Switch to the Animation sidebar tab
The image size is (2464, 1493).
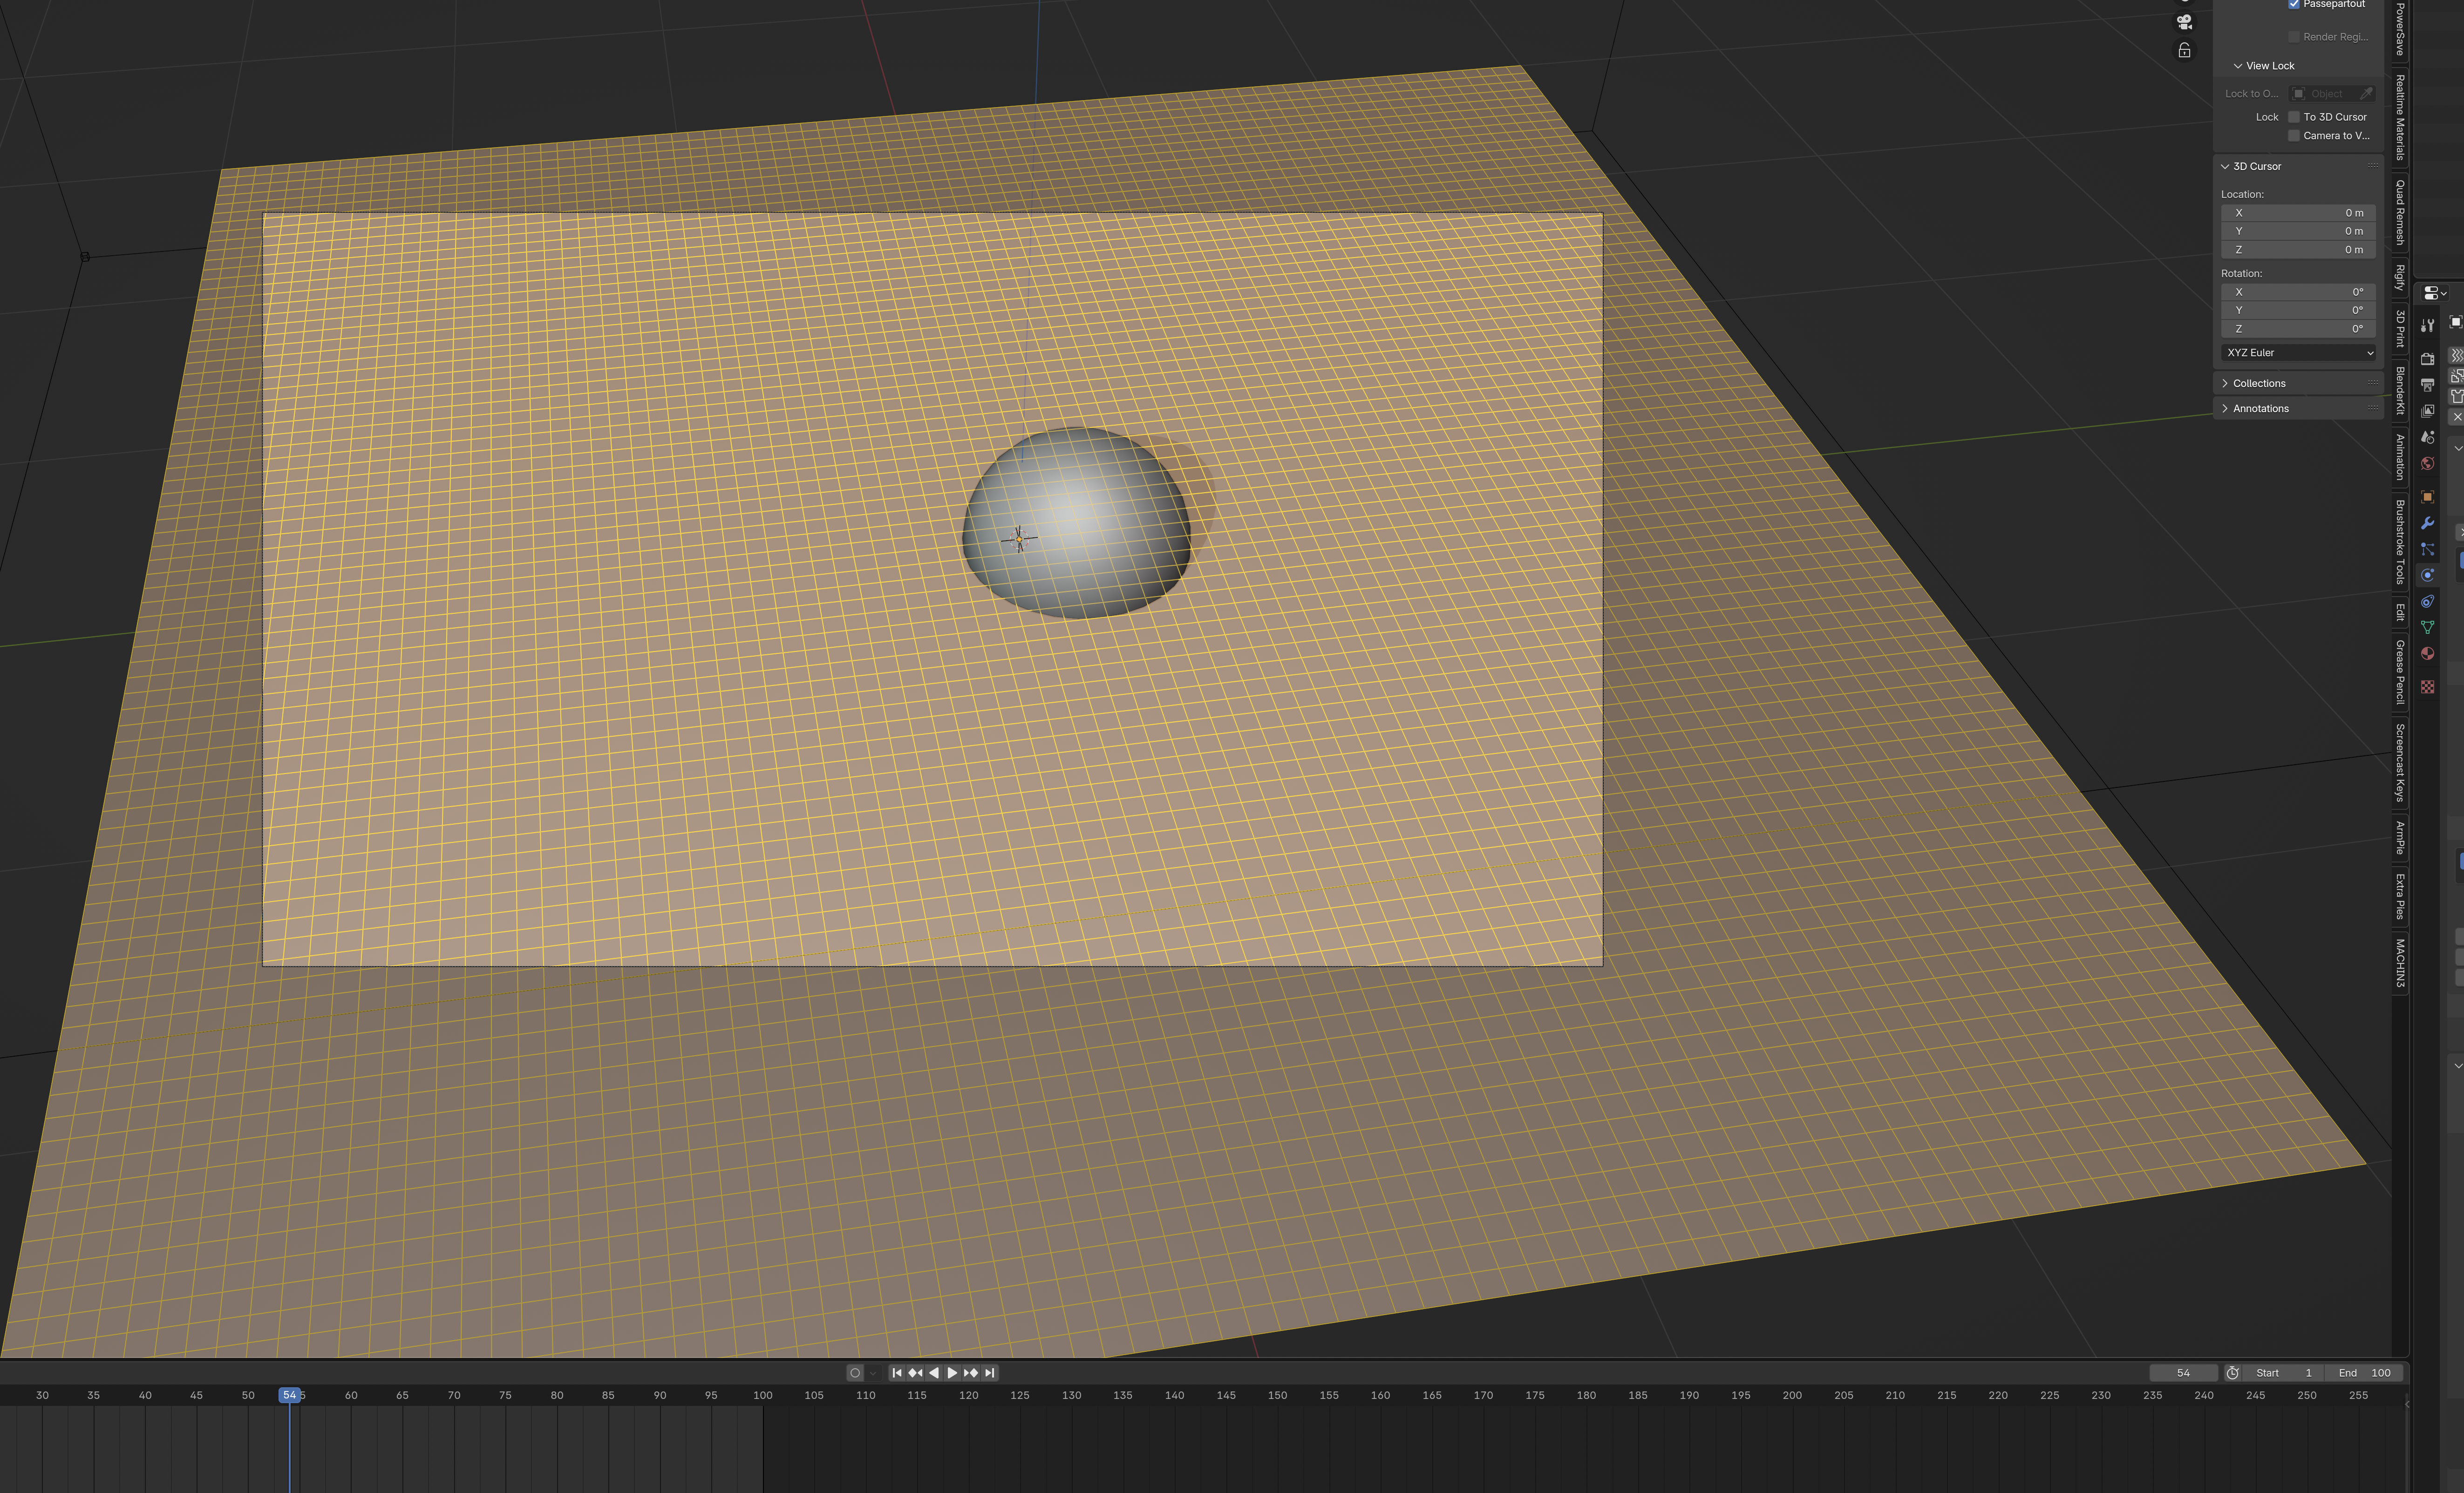pos(2400,457)
